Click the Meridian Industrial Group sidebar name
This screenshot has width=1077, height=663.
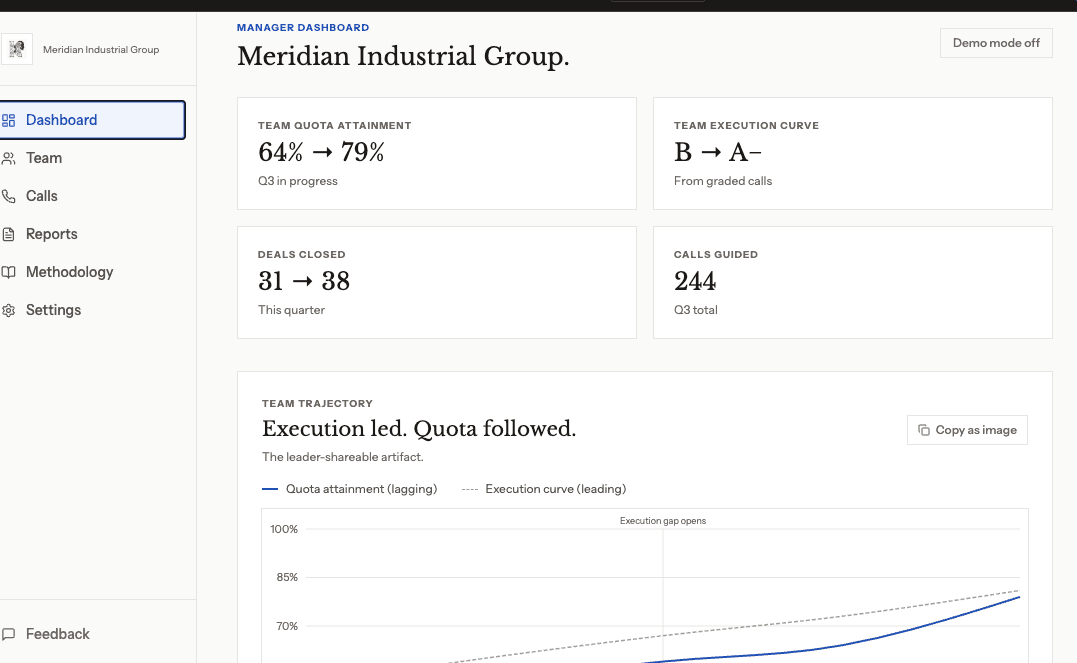point(101,49)
